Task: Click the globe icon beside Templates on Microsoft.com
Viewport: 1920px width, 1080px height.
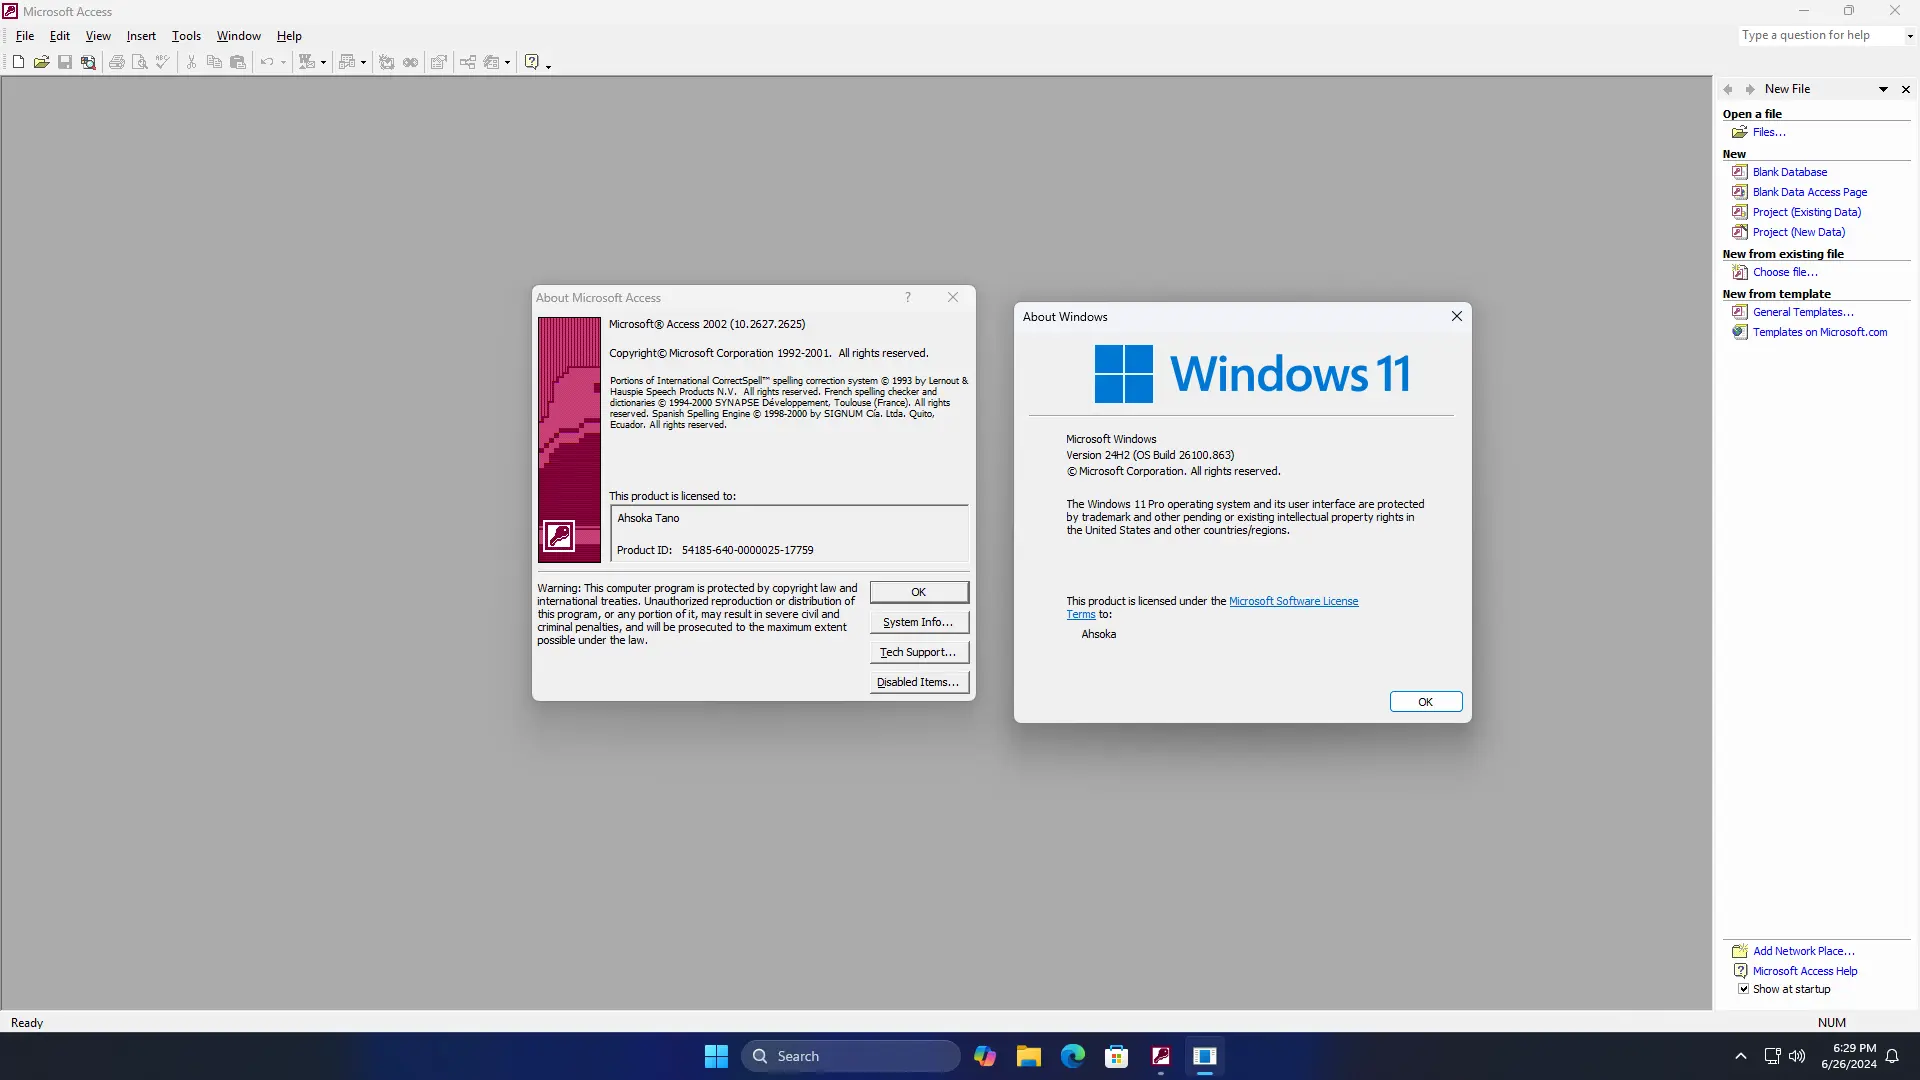Action: pos(1740,332)
